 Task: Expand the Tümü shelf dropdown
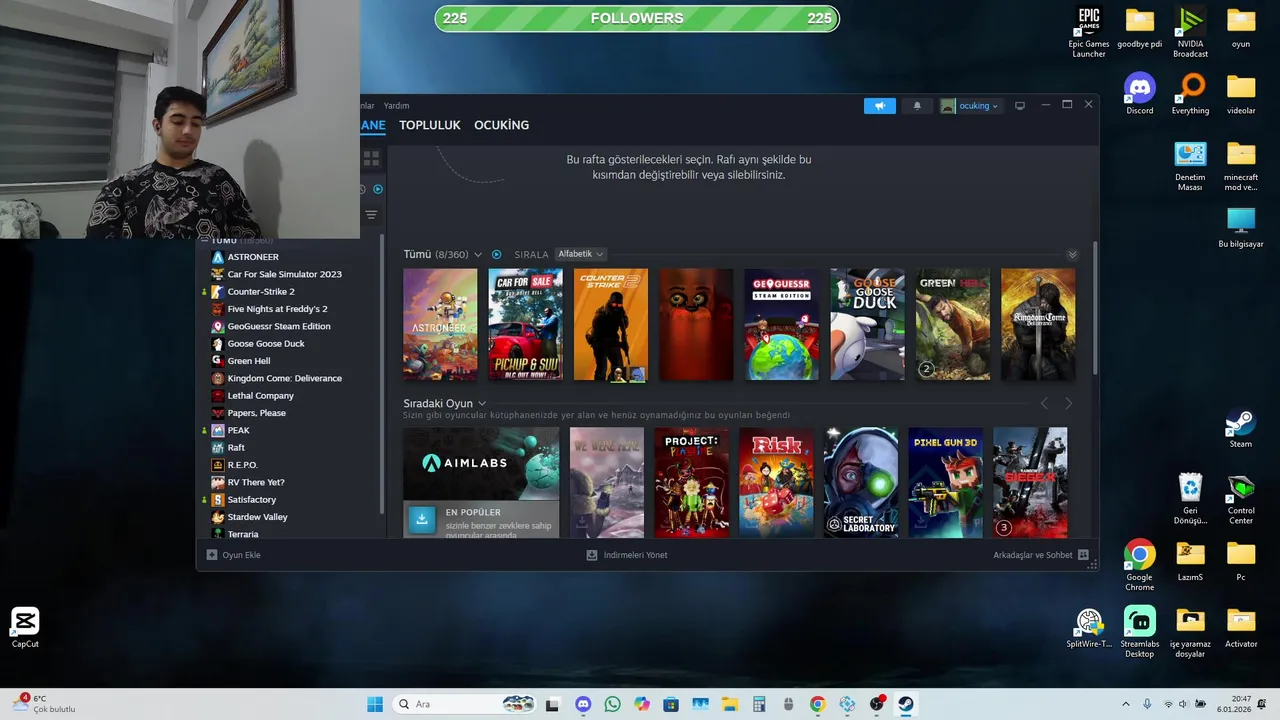(x=478, y=255)
